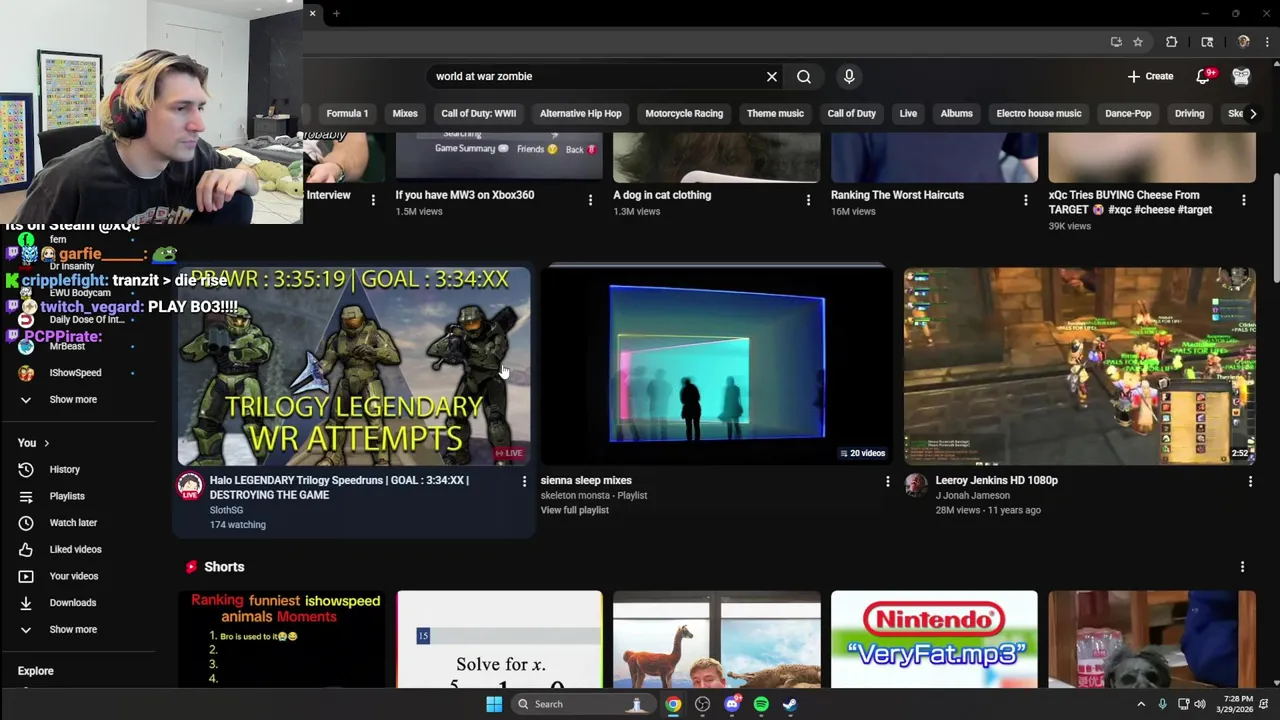The width and height of the screenshot is (1280, 720).
Task: Select the Electro house music chip
Action: click(1039, 114)
